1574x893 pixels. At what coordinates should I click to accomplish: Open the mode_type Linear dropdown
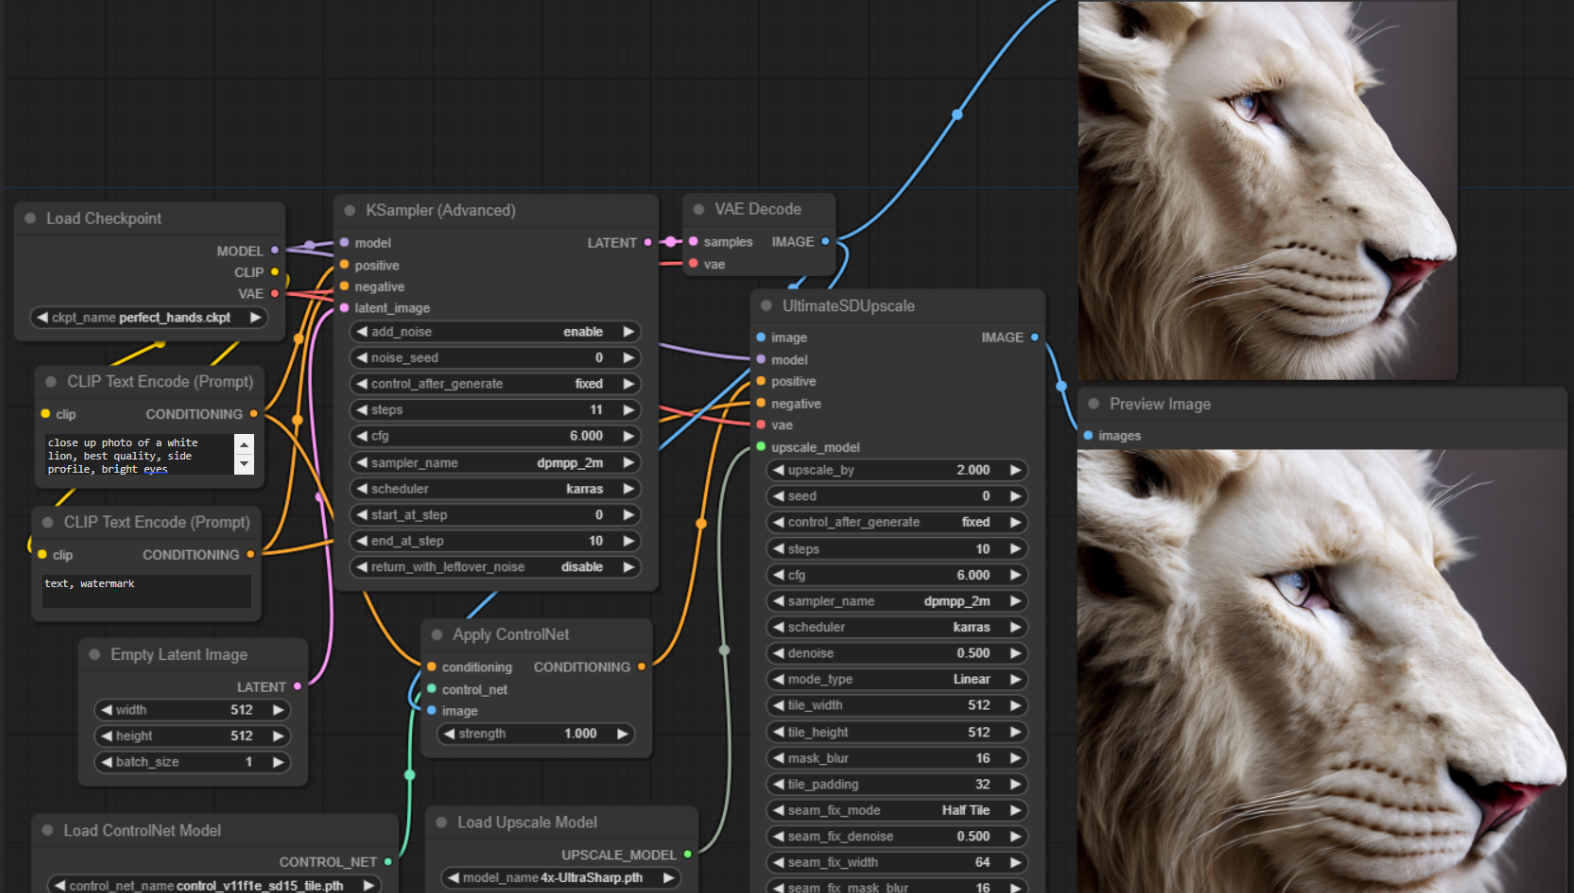[x=896, y=679]
